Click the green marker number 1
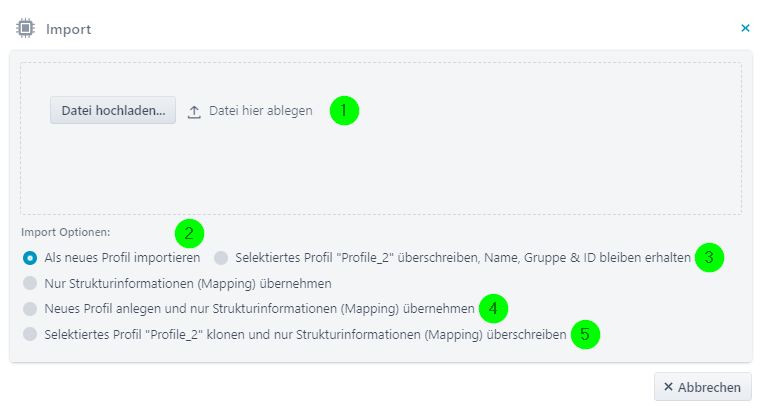 pyautogui.click(x=344, y=110)
